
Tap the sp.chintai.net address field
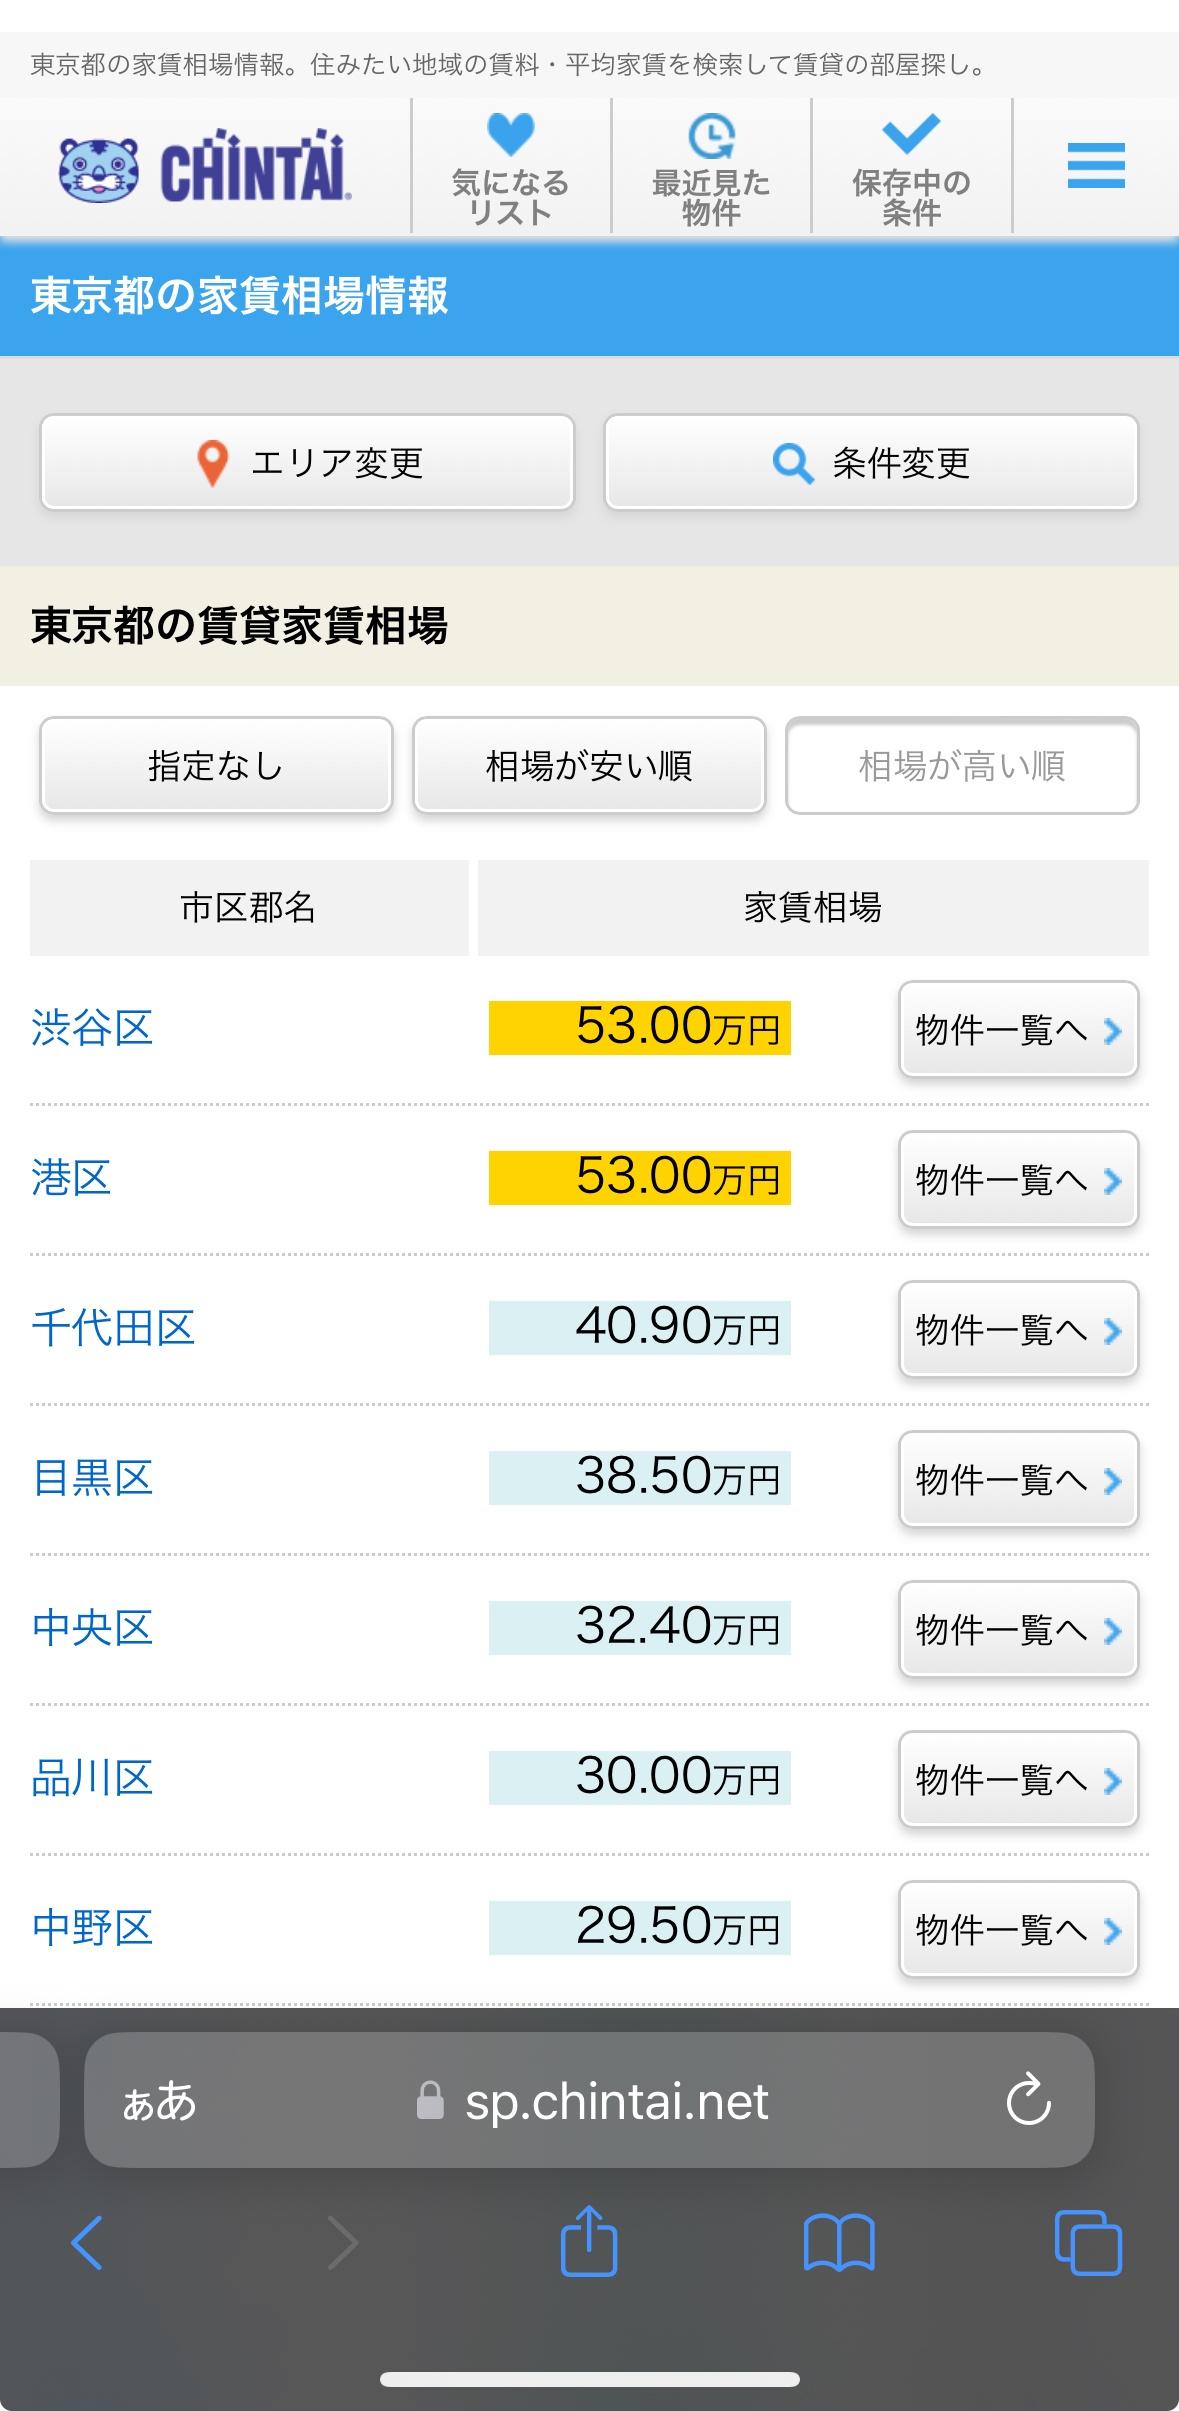coord(589,2100)
